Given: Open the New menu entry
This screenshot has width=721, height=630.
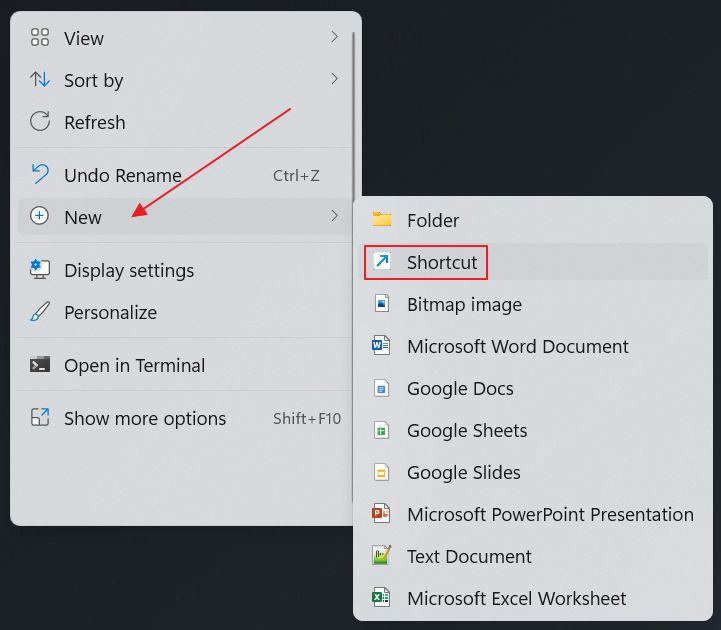Looking at the screenshot, I should (x=184, y=217).
